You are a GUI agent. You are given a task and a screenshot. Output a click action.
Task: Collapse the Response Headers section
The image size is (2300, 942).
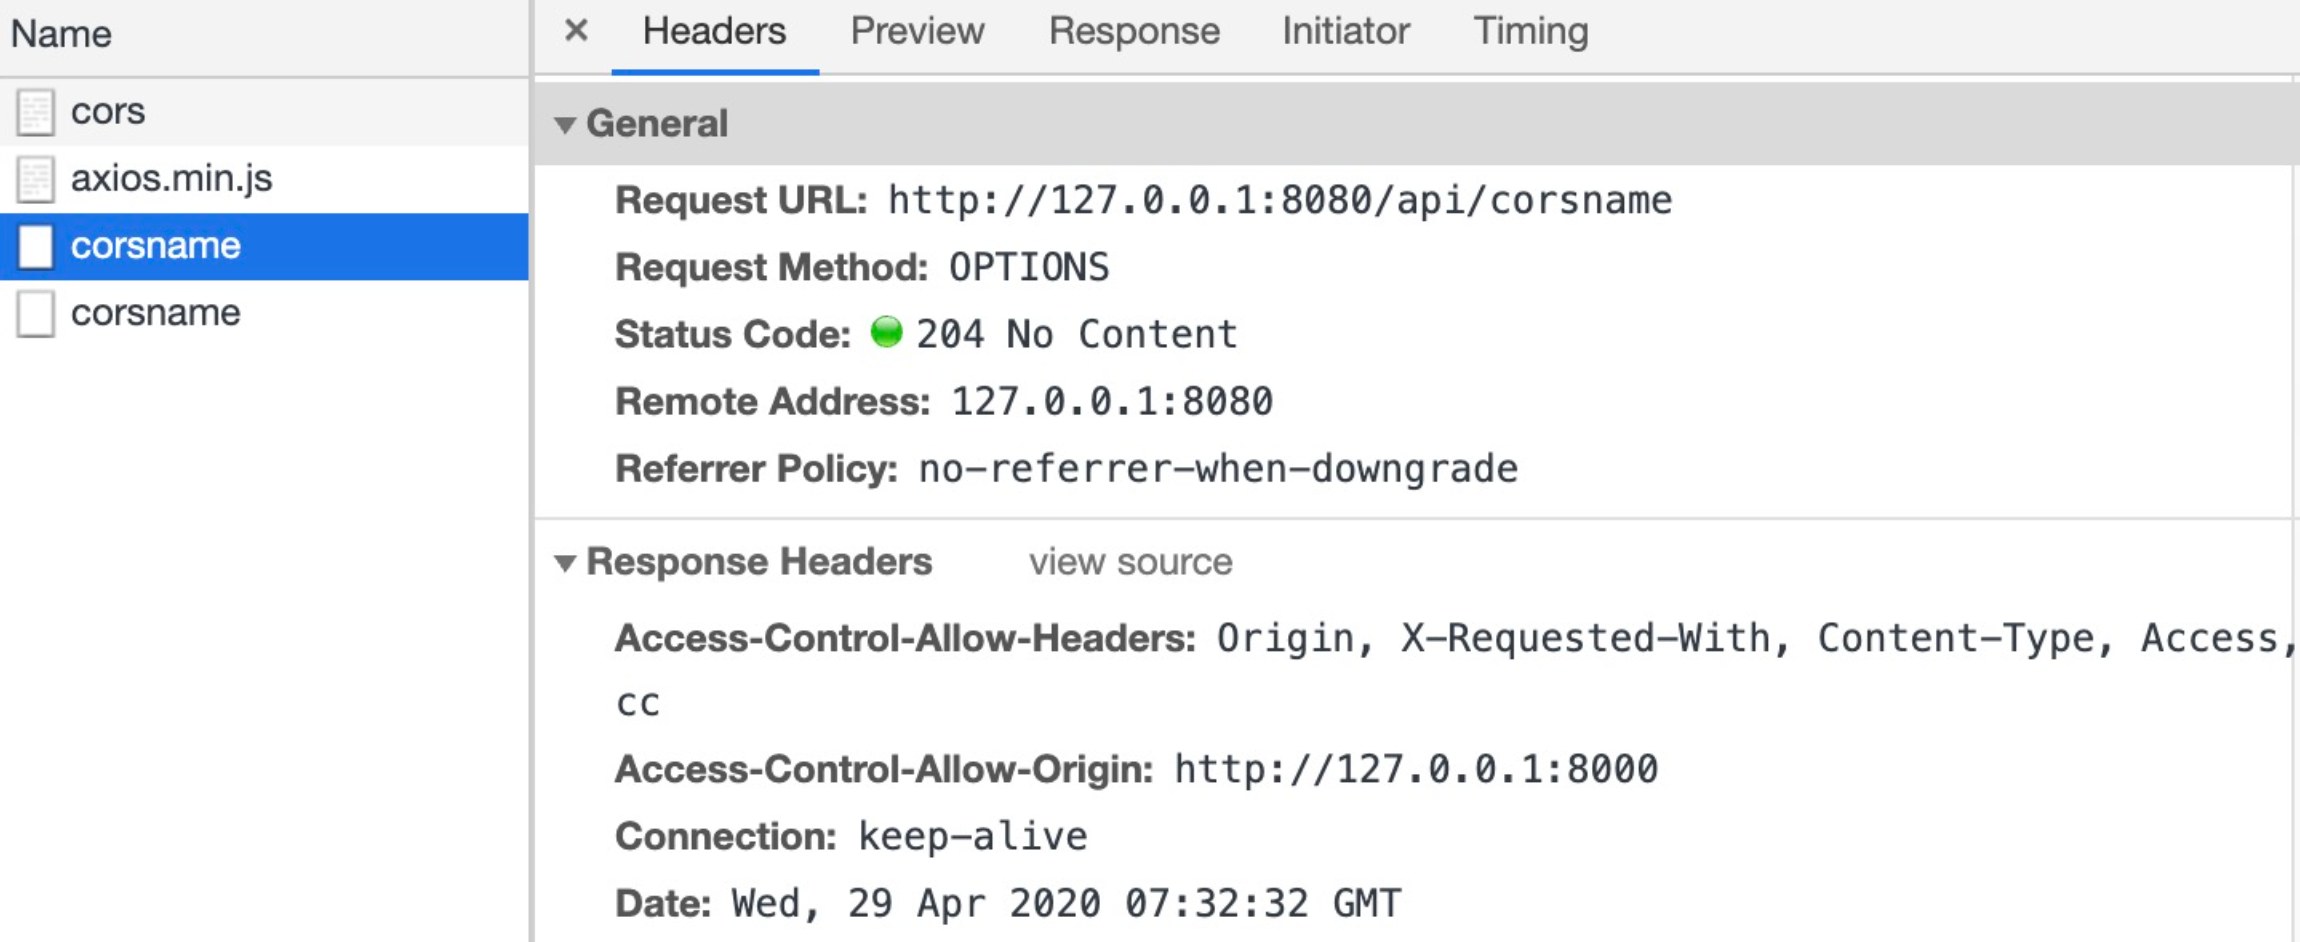[x=566, y=563]
